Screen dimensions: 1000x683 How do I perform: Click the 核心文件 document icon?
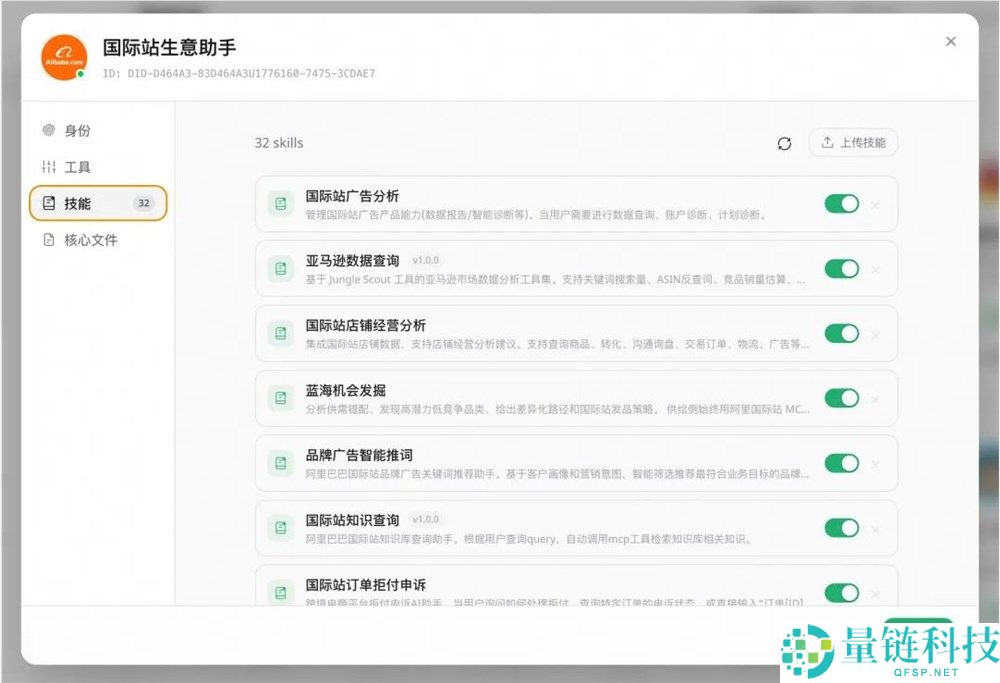point(48,239)
